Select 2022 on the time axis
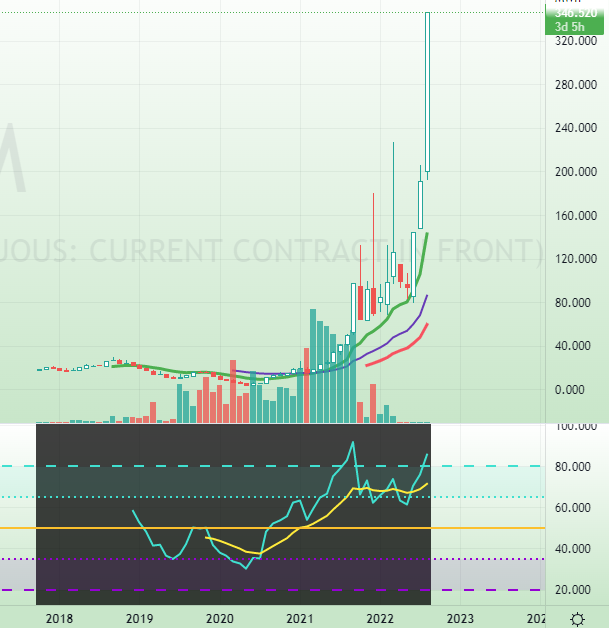Screen dimensions: 609x628 coord(380,619)
